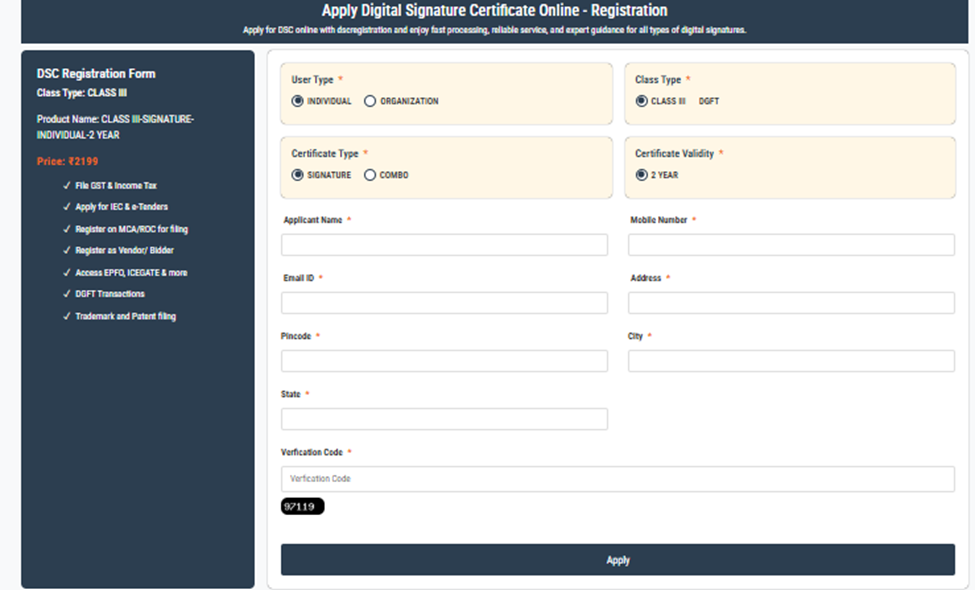Focus the Address input field
Viewport: 975px width, 590px height.
coord(791,303)
